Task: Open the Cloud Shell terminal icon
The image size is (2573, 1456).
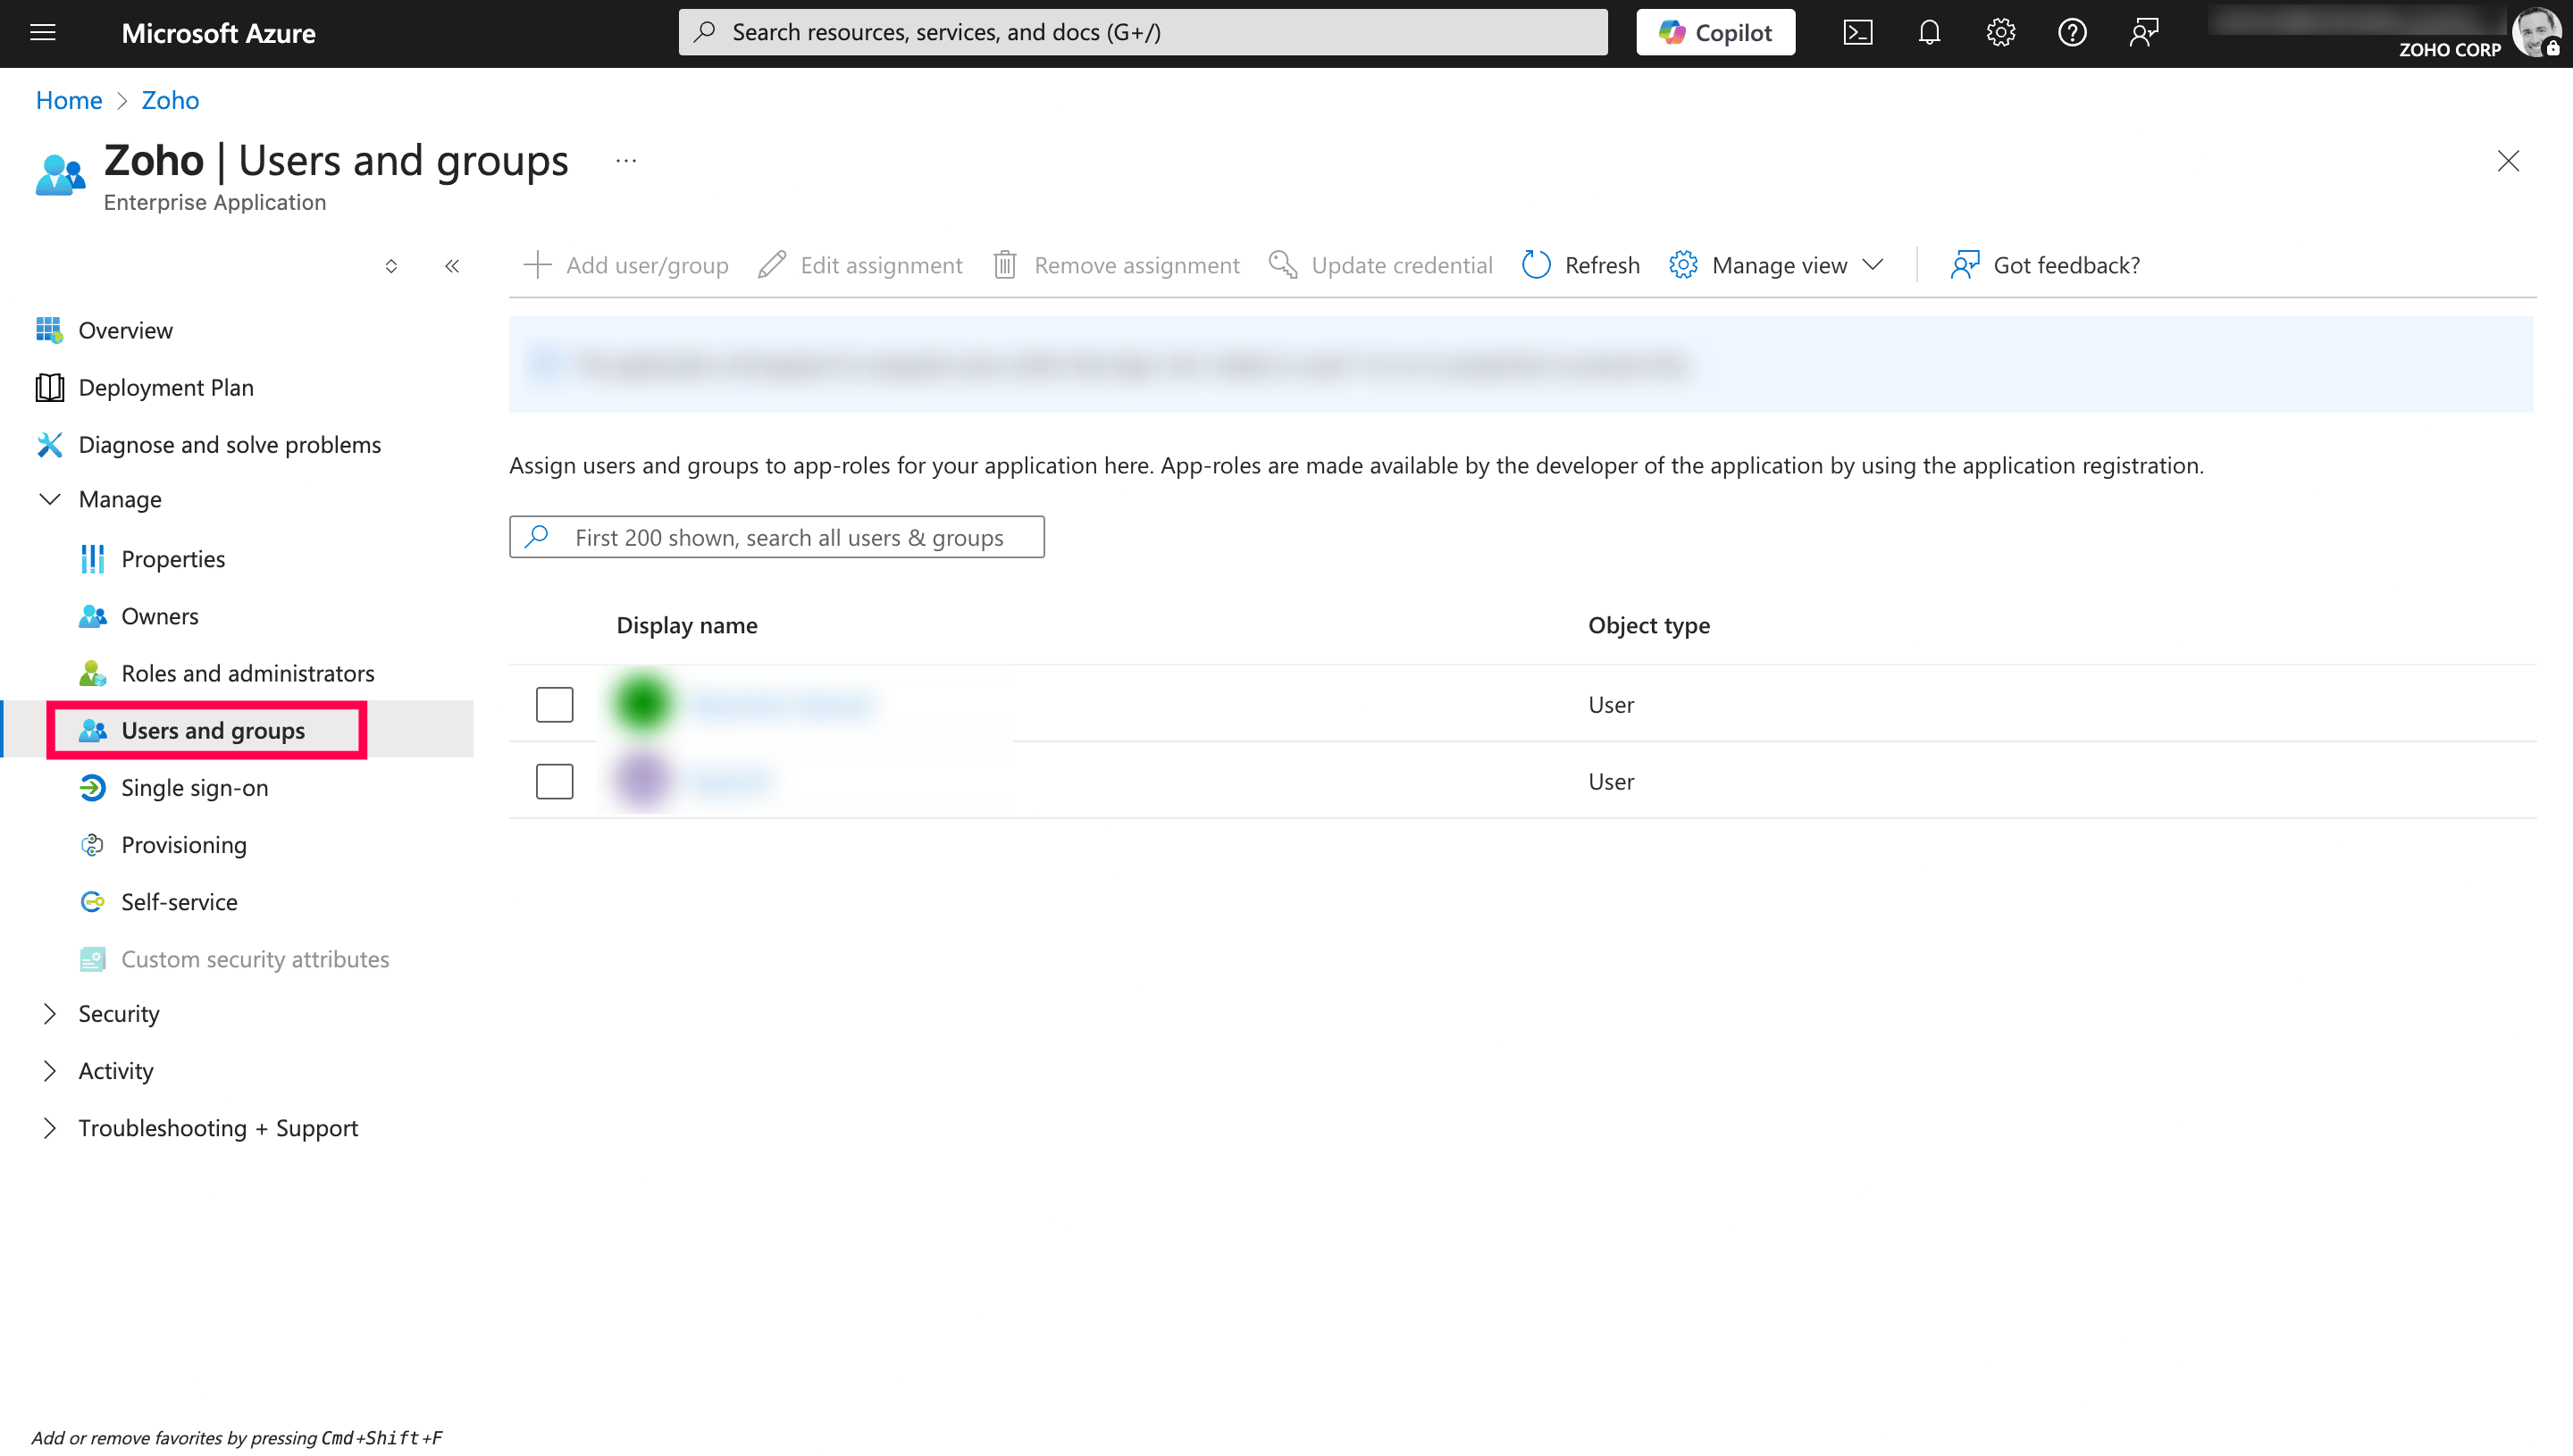Action: click(1857, 33)
